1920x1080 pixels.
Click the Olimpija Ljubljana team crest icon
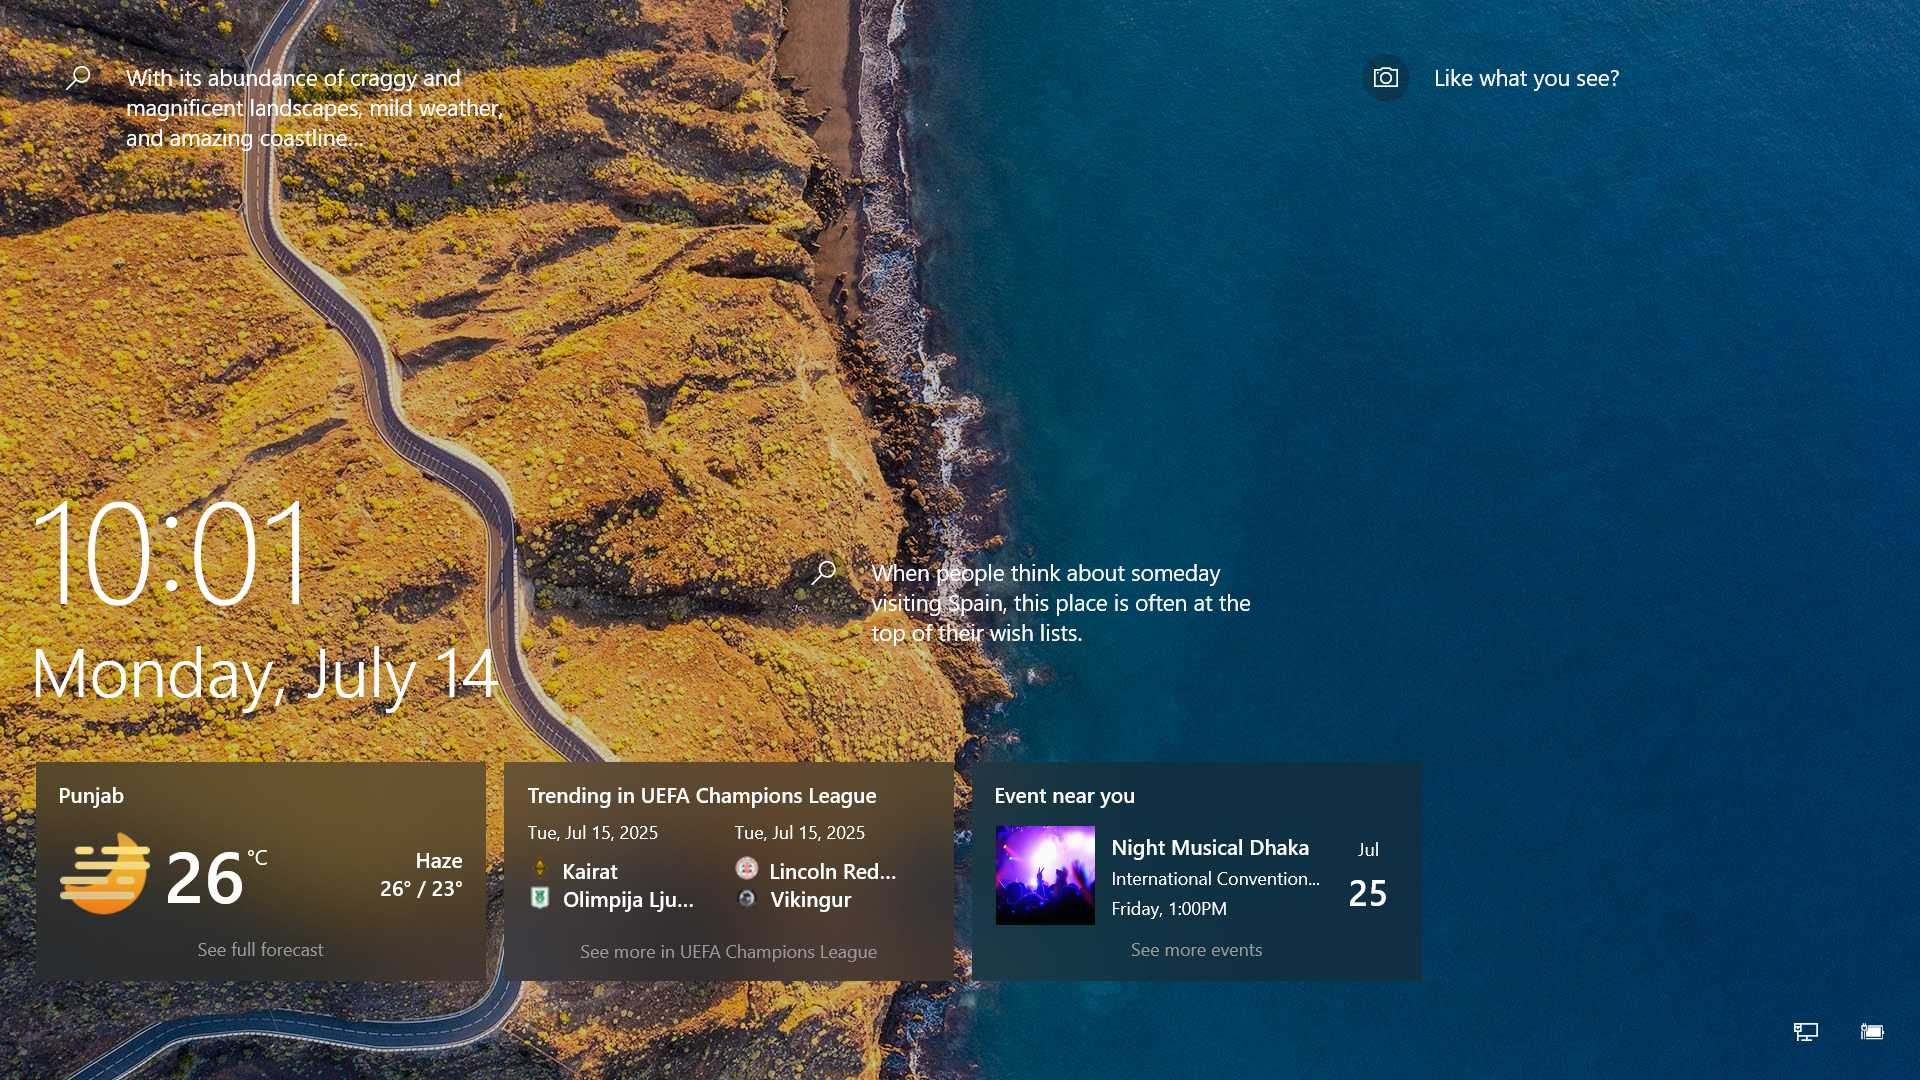pos(540,897)
